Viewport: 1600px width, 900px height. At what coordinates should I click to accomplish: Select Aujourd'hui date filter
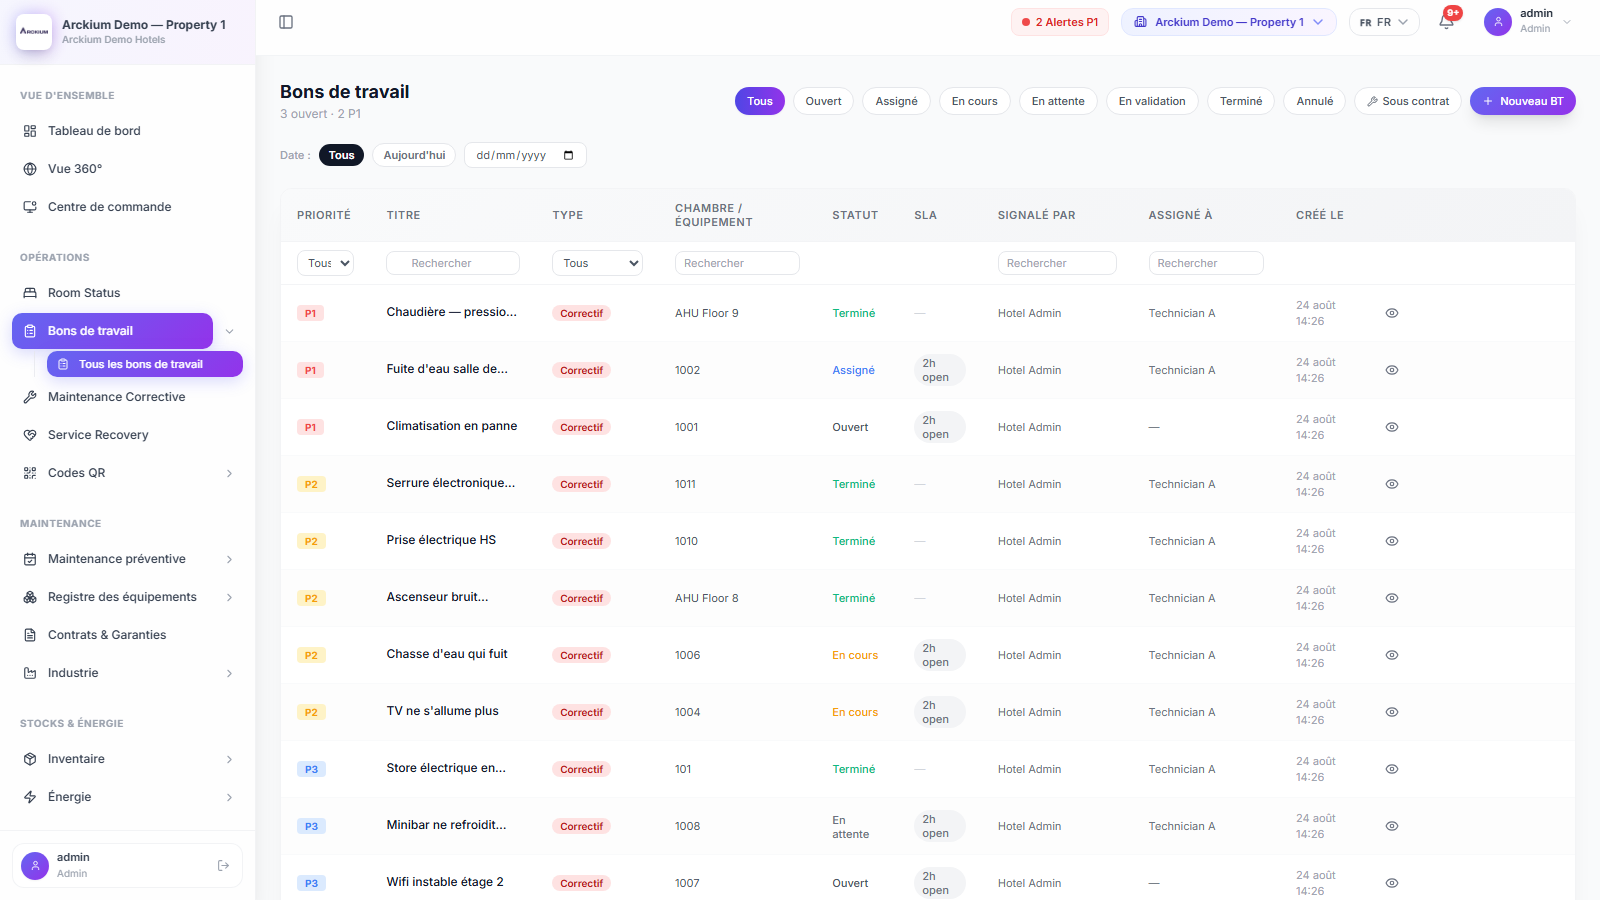click(x=414, y=155)
